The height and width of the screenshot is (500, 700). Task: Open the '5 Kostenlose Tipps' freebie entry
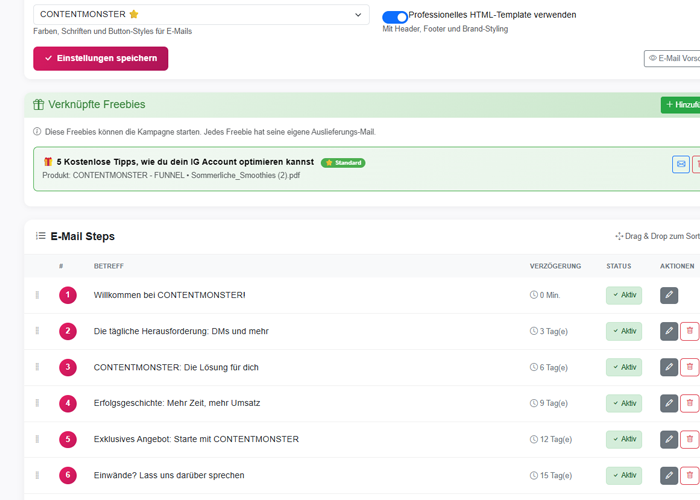(178, 162)
